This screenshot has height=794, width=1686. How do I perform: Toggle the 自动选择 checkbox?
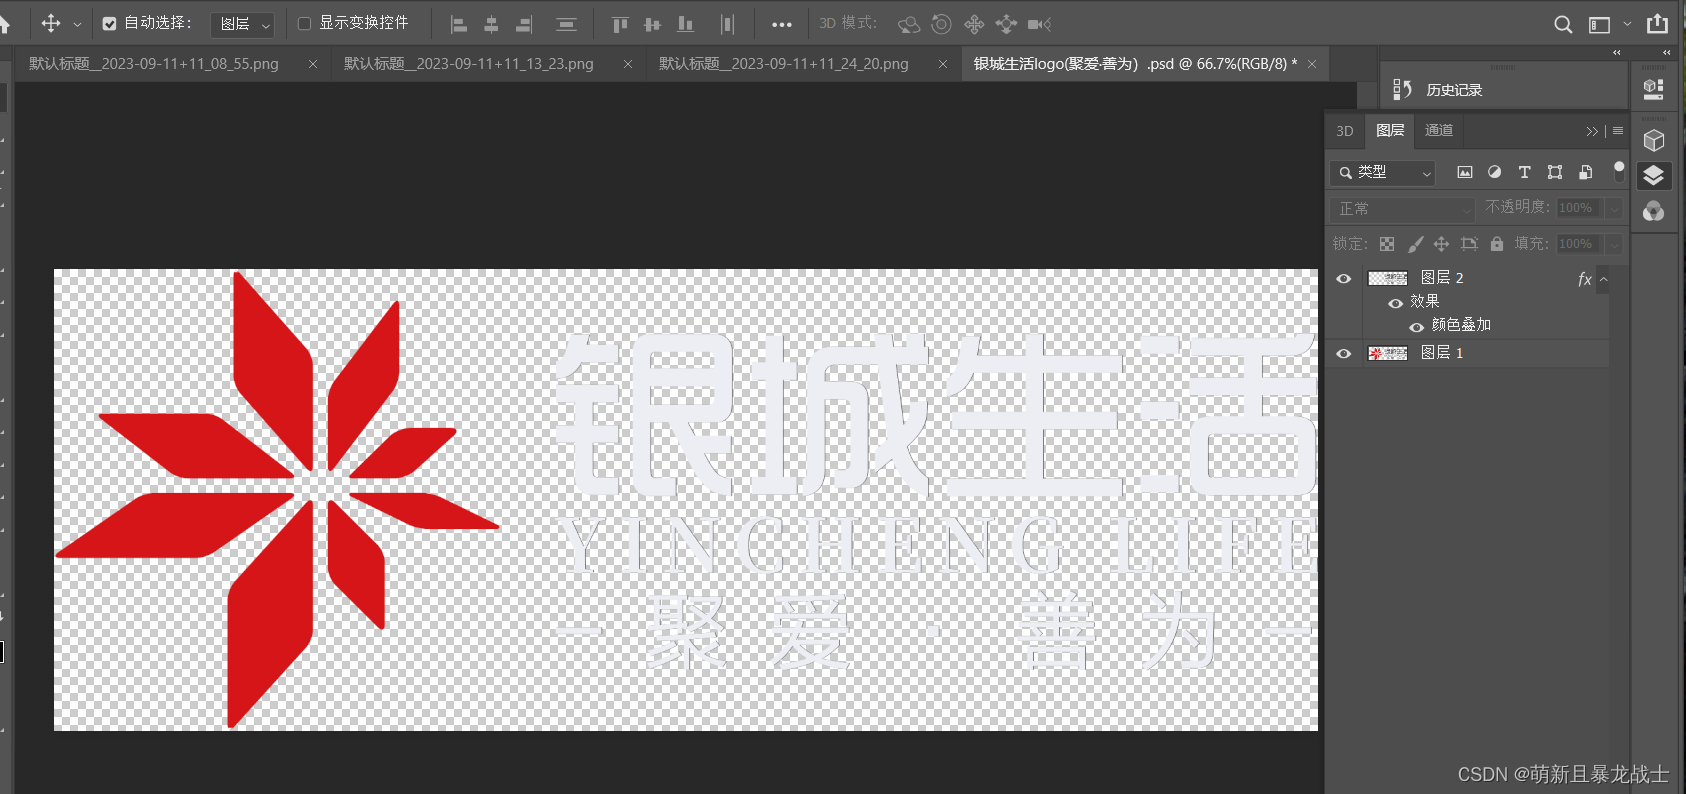110,23
